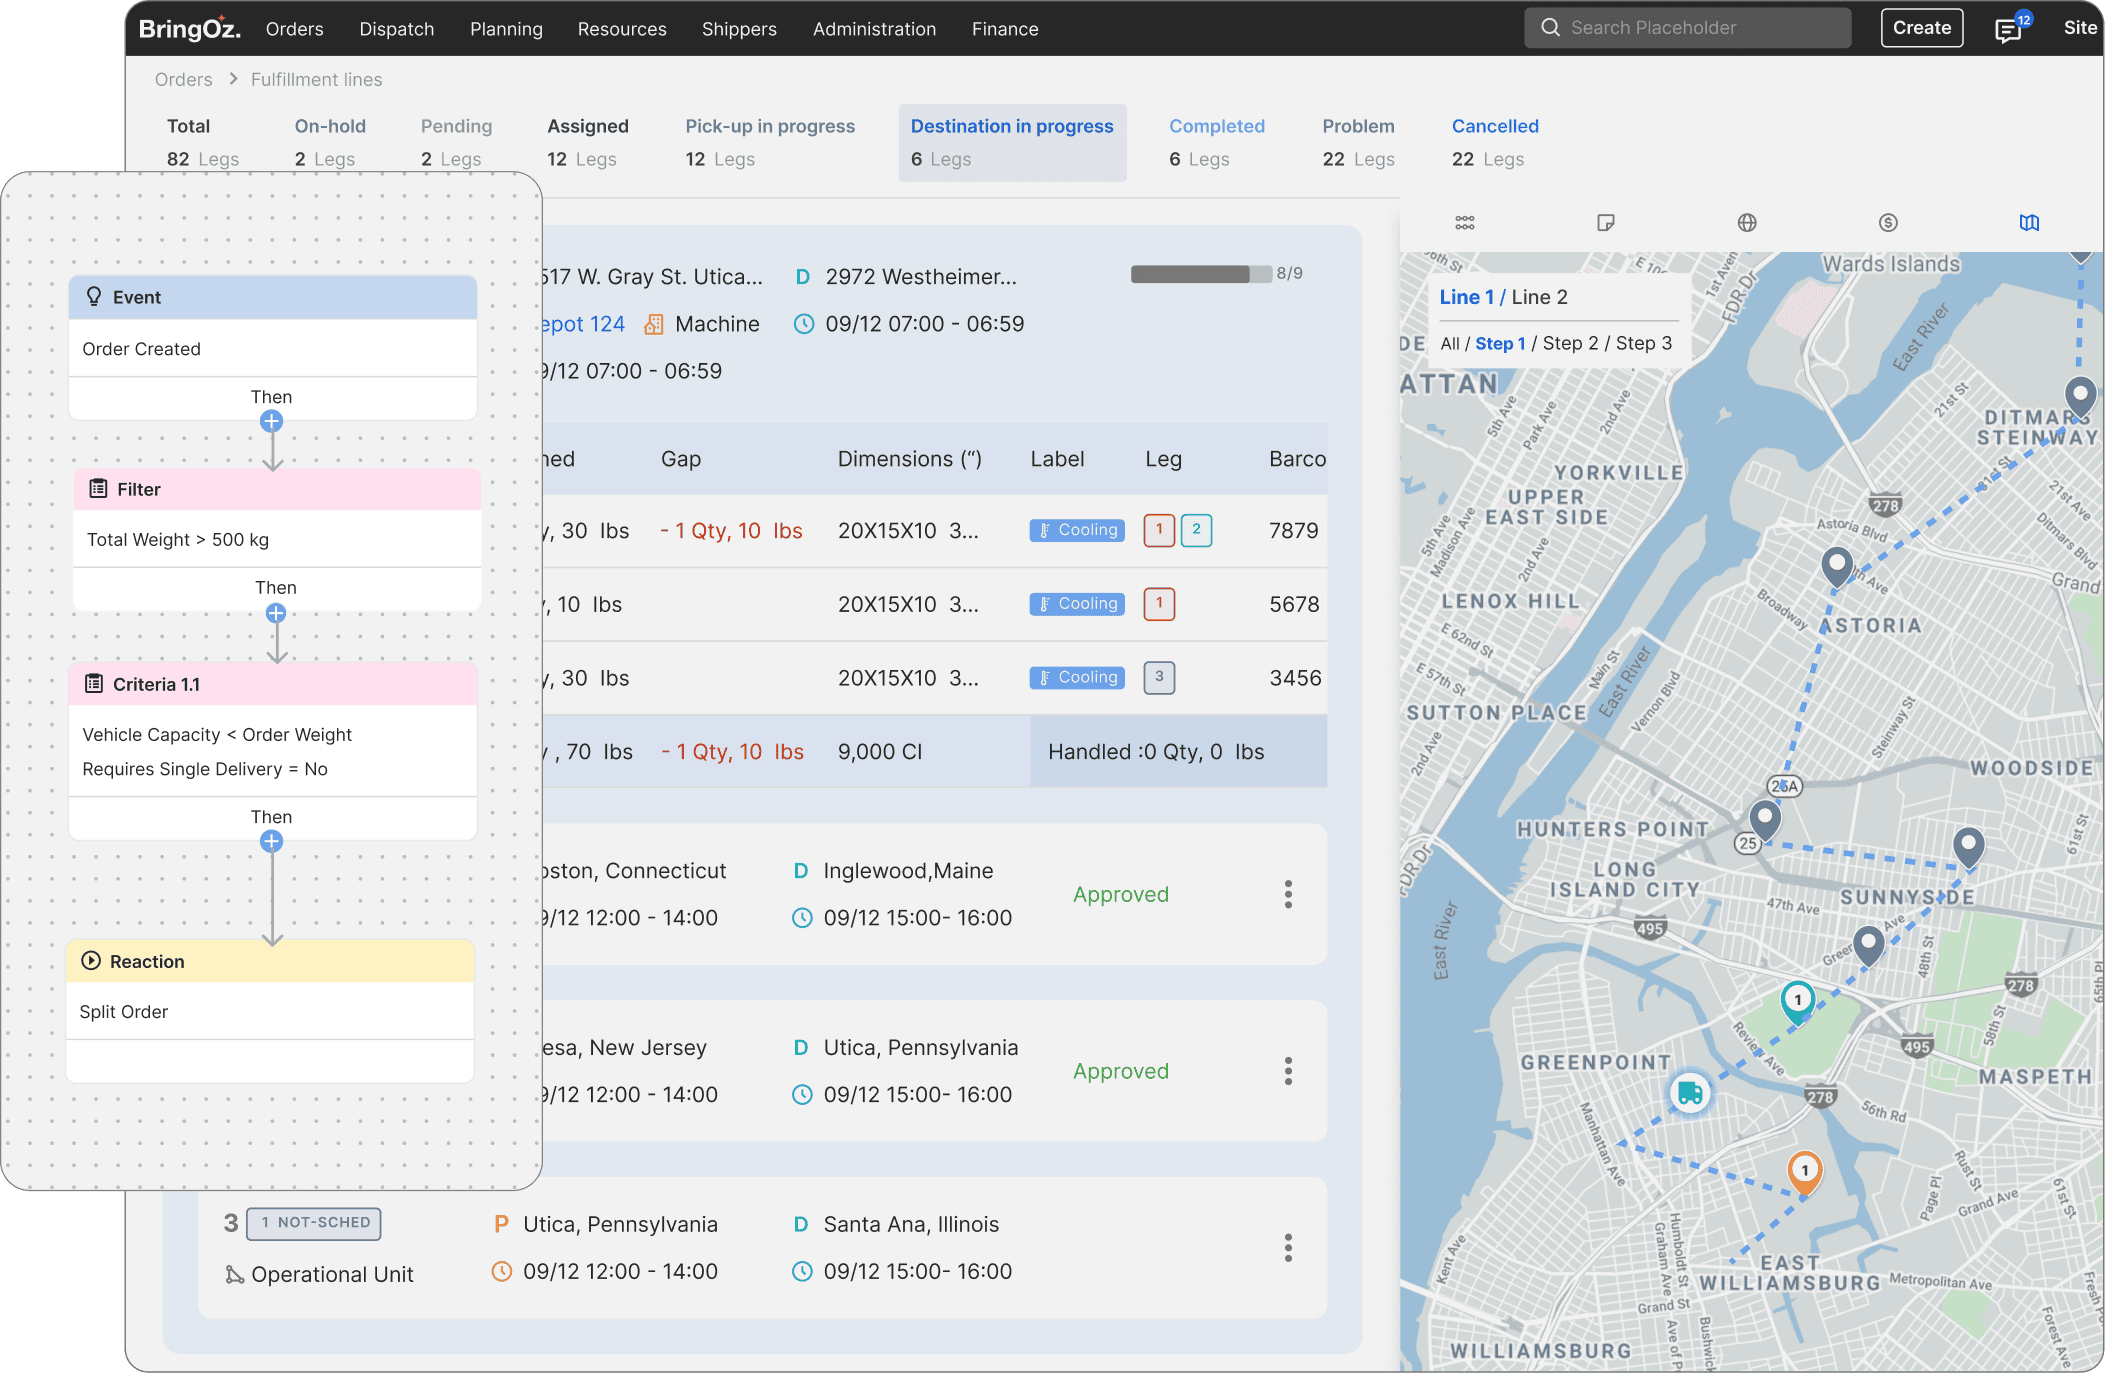Switch to Line 2 on the map
The width and height of the screenshot is (2105, 1373).
click(1540, 297)
